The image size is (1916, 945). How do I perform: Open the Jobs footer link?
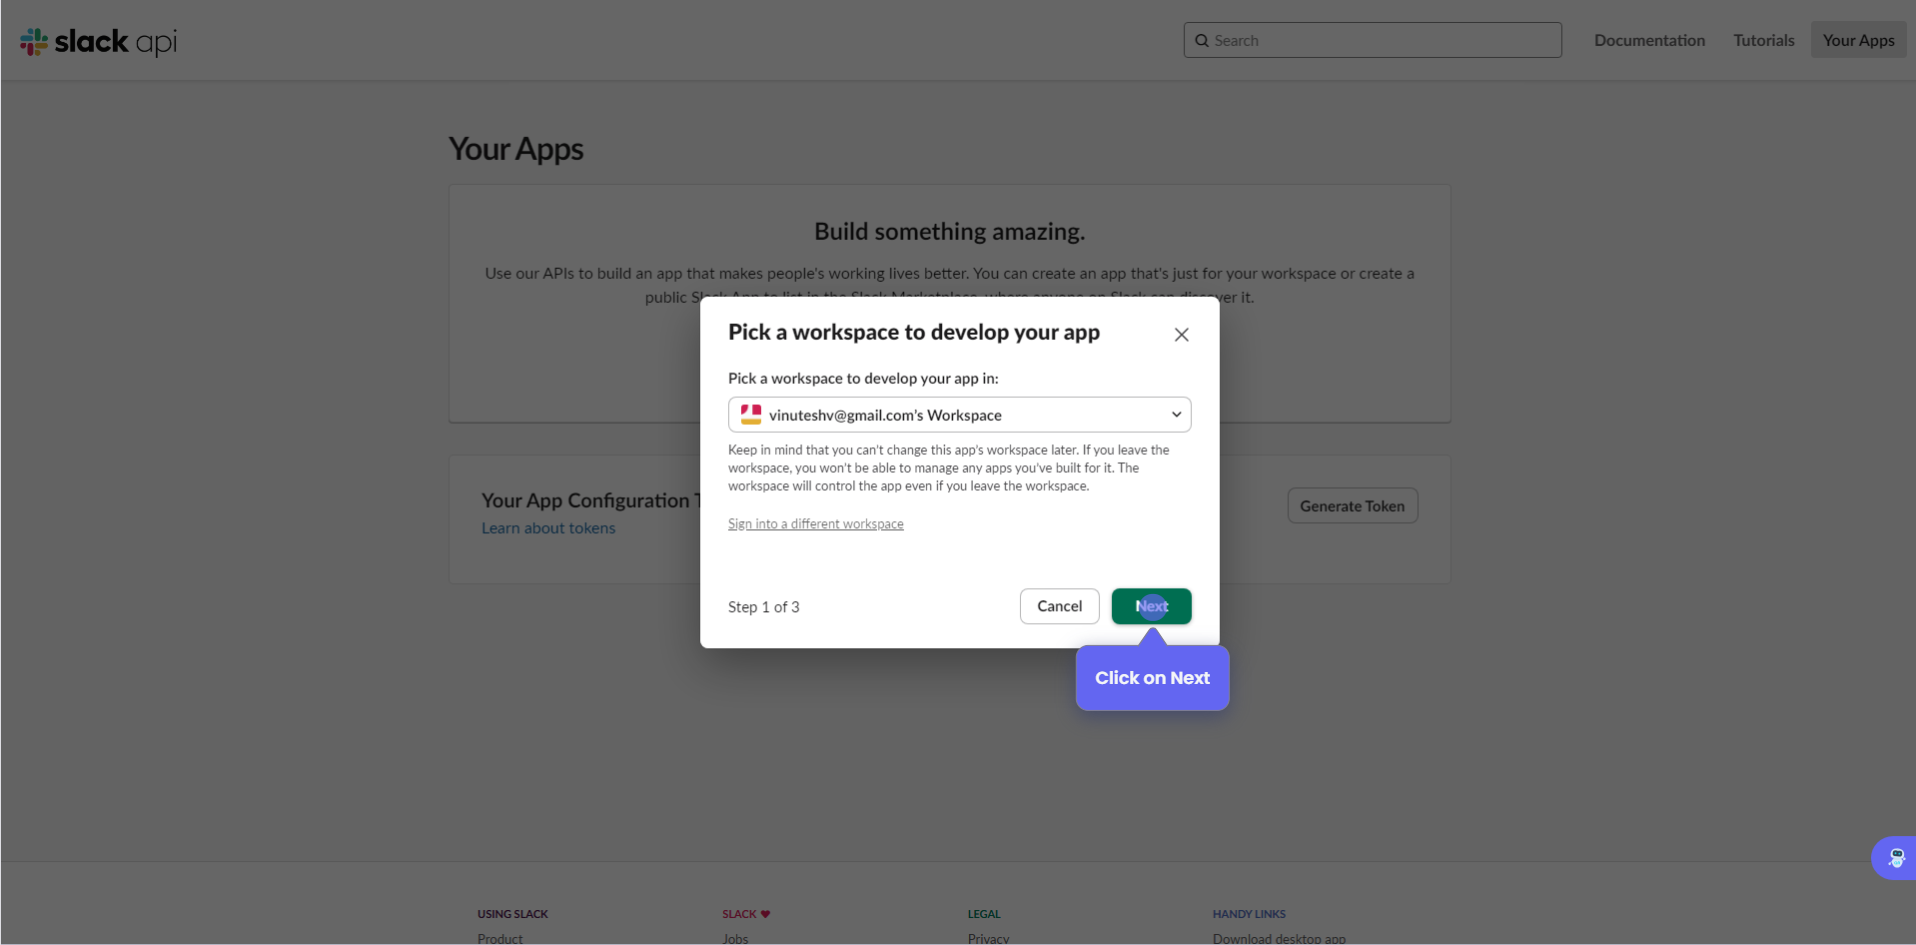735,938
